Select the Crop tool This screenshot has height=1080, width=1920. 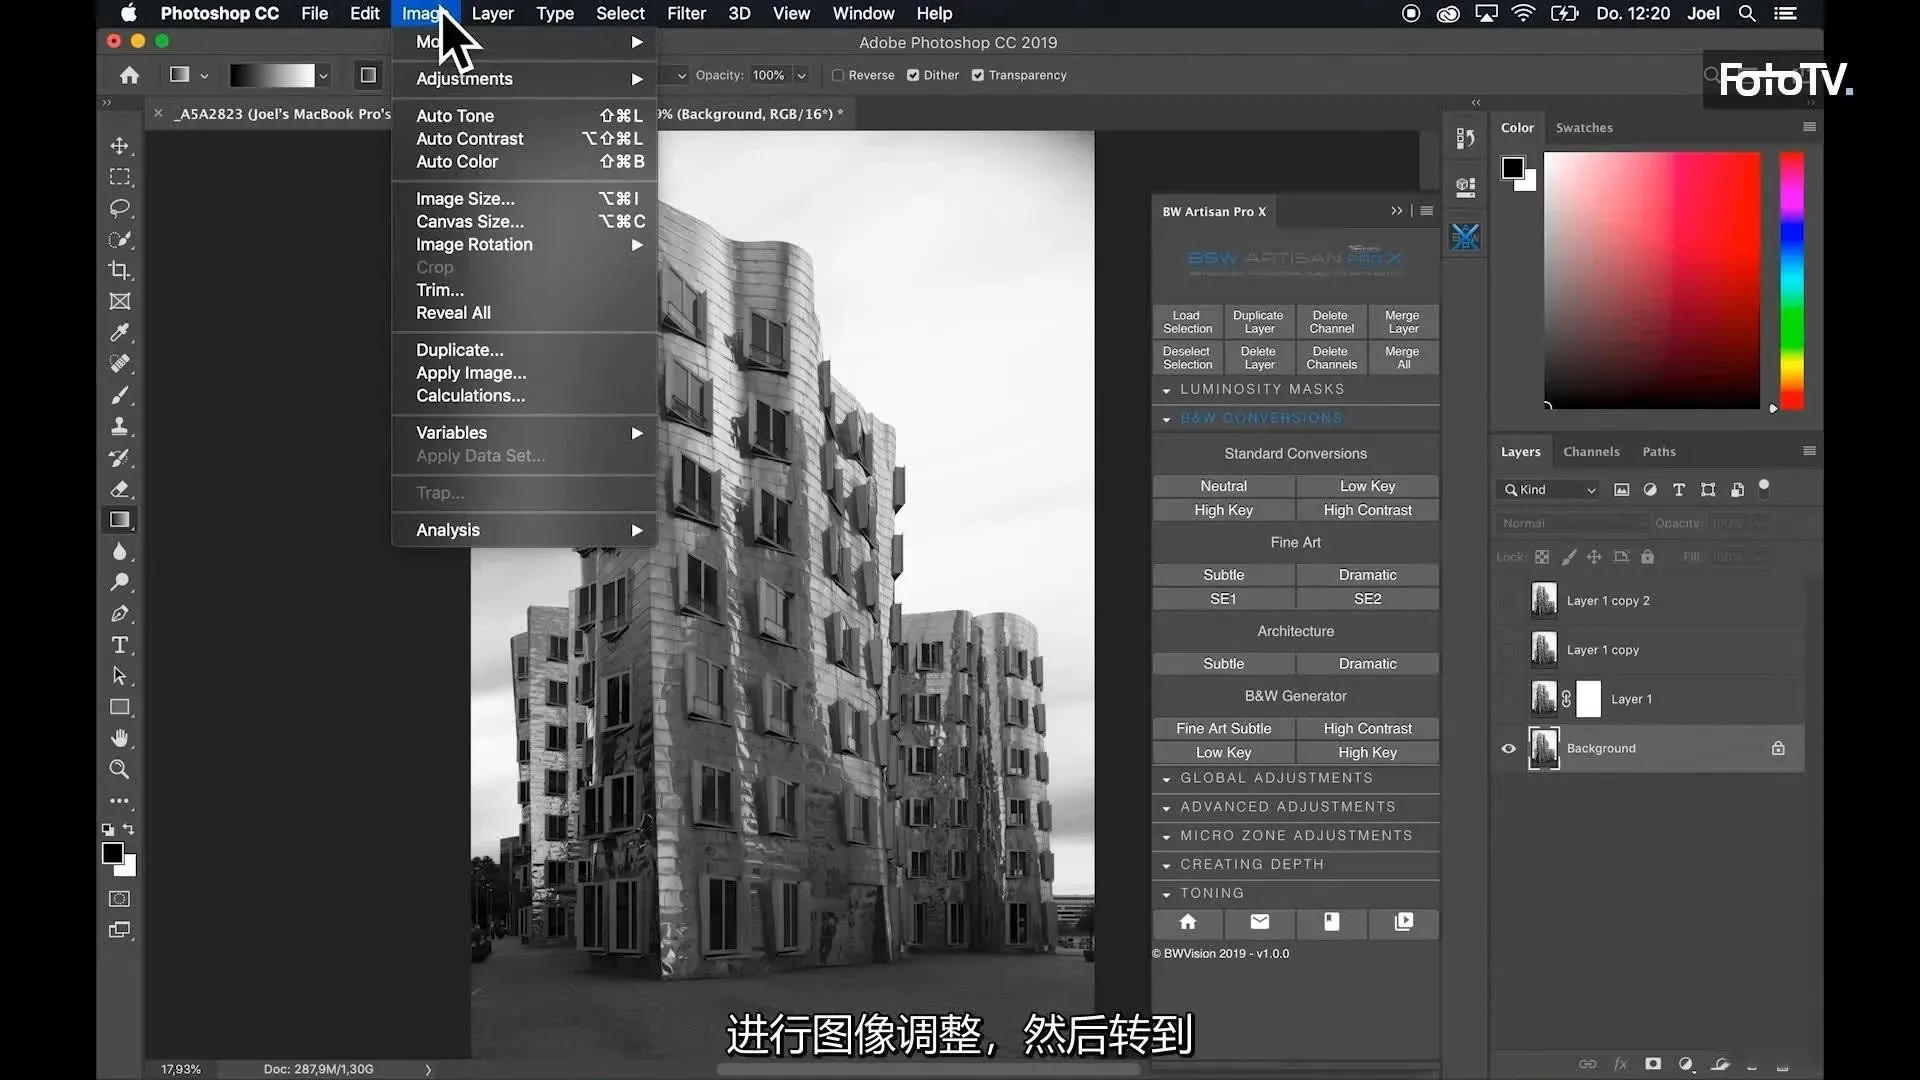(x=120, y=270)
